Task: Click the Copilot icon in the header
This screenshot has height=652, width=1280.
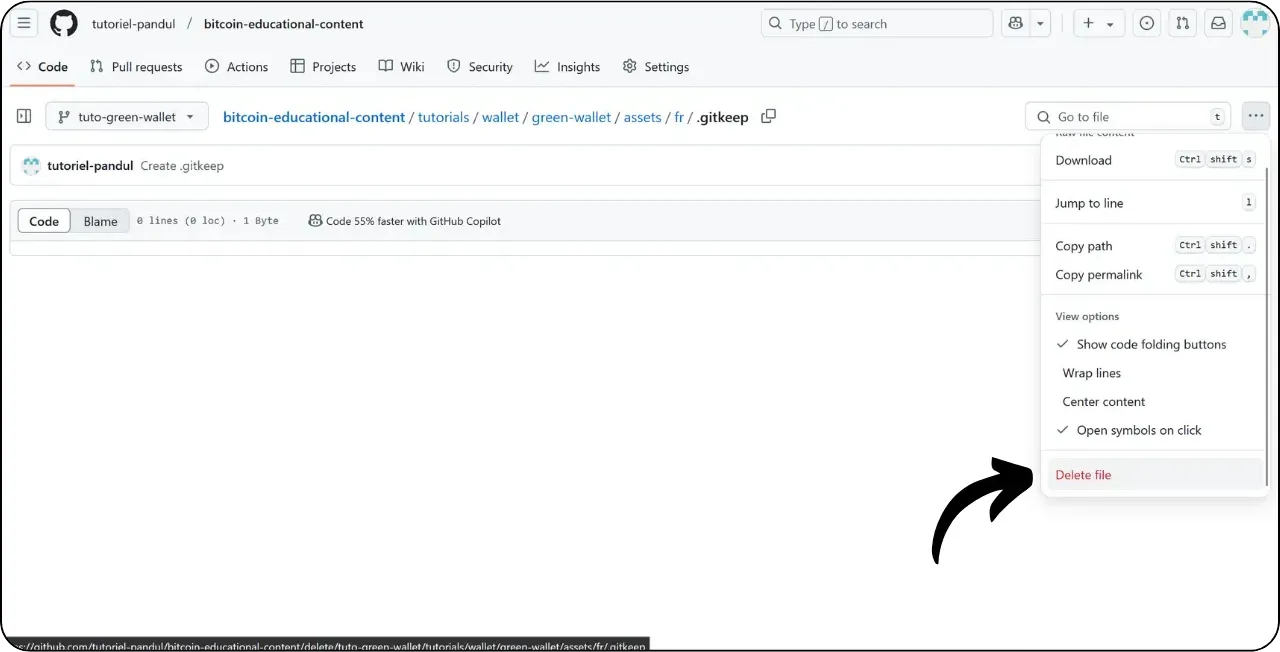Action: coord(1014,23)
